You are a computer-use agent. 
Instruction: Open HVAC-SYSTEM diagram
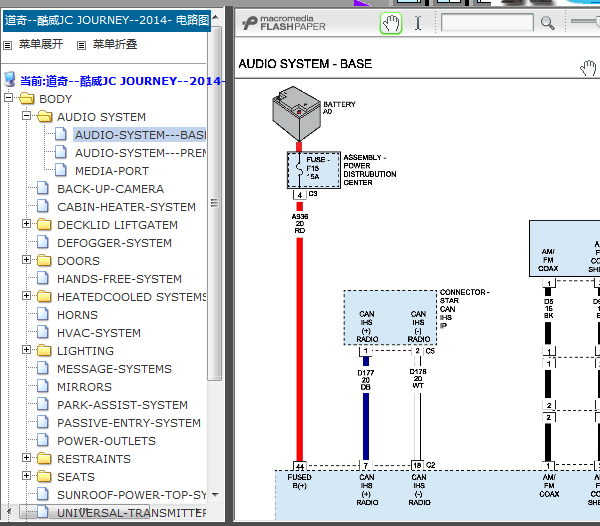(x=99, y=333)
